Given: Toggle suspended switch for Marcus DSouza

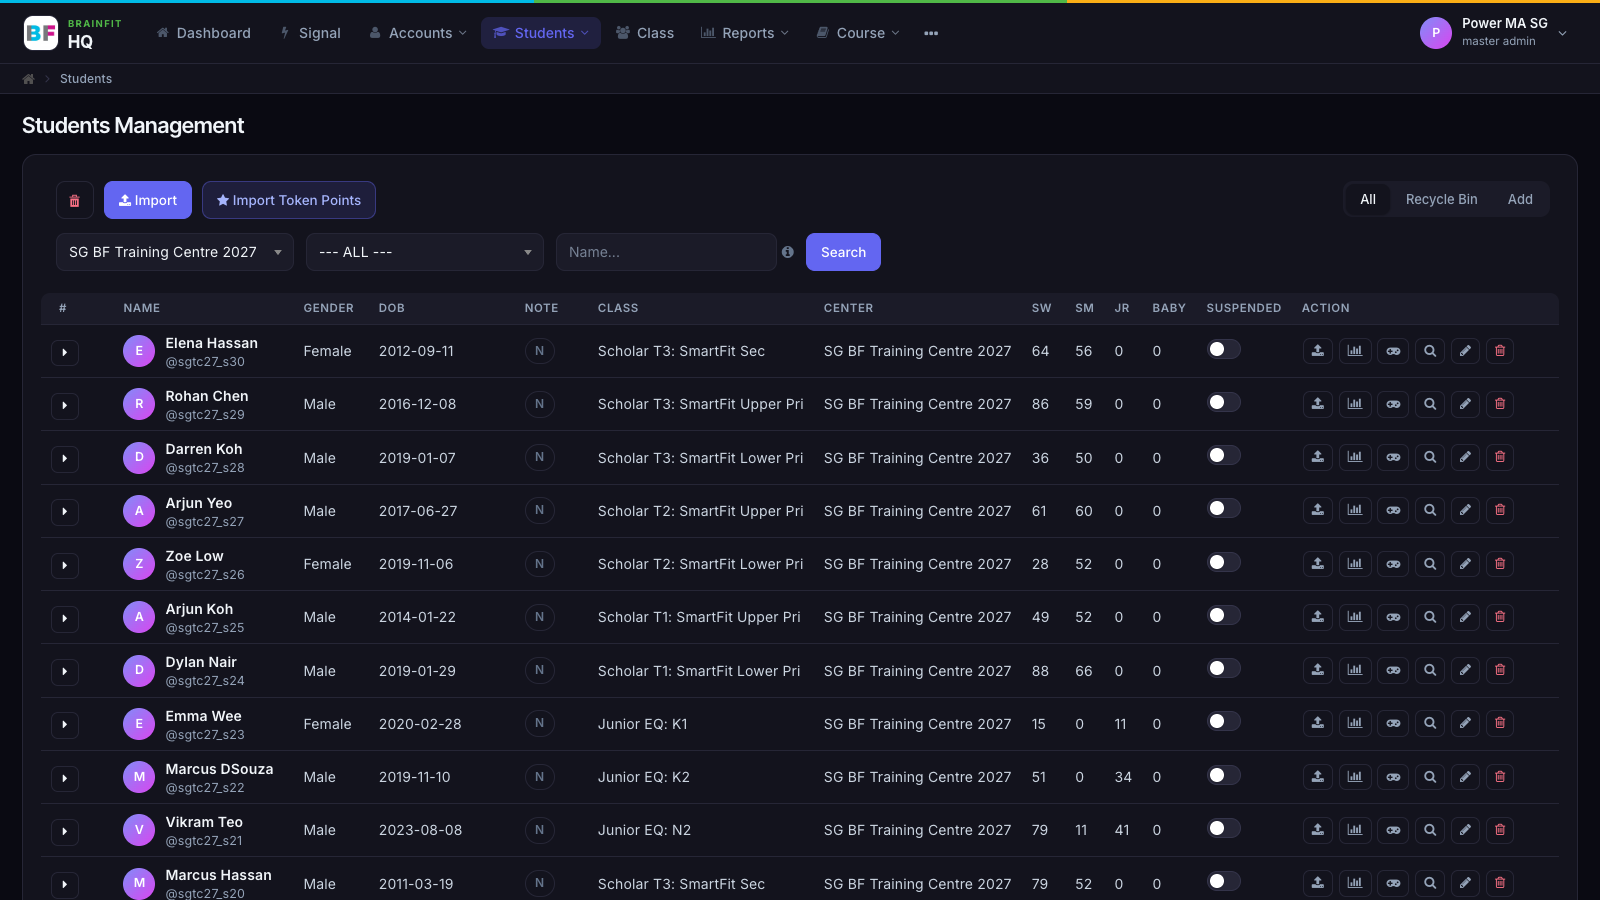Looking at the screenshot, I should coord(1223,775).
